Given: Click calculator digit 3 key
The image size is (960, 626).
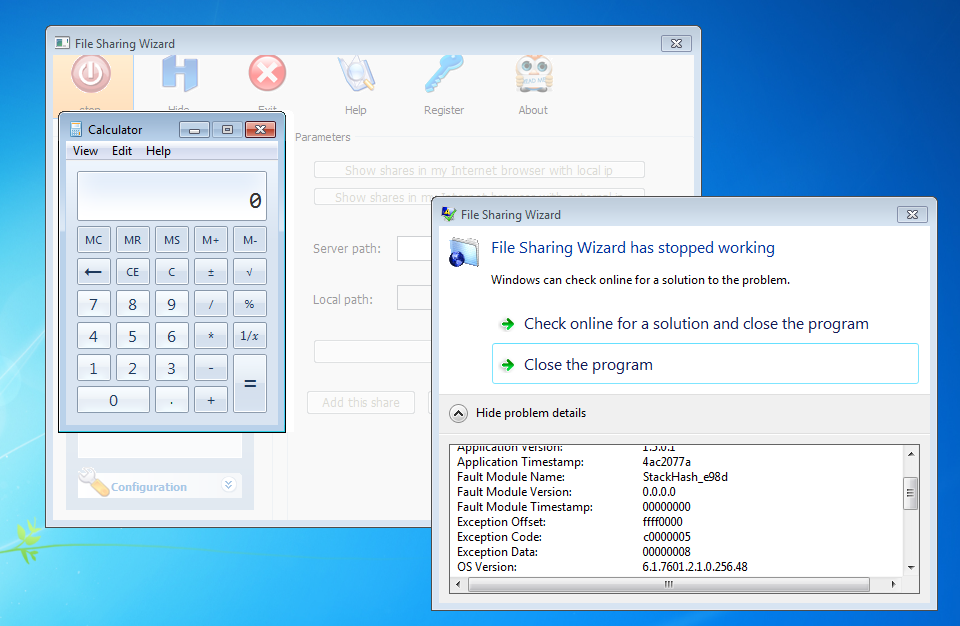Looking at the screenshot, I should [172, 368].
